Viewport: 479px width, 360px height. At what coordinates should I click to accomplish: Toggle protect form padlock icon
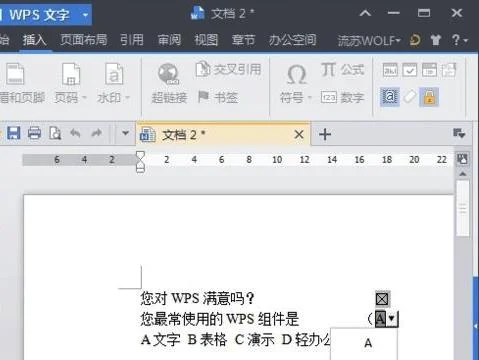pos(429,97)
